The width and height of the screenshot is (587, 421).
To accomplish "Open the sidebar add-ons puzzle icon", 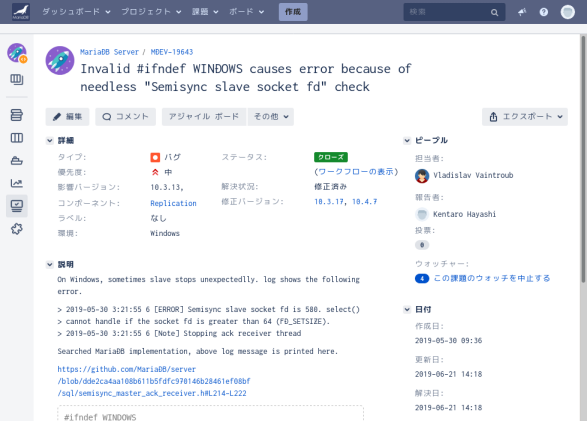I will coord(17,229).
